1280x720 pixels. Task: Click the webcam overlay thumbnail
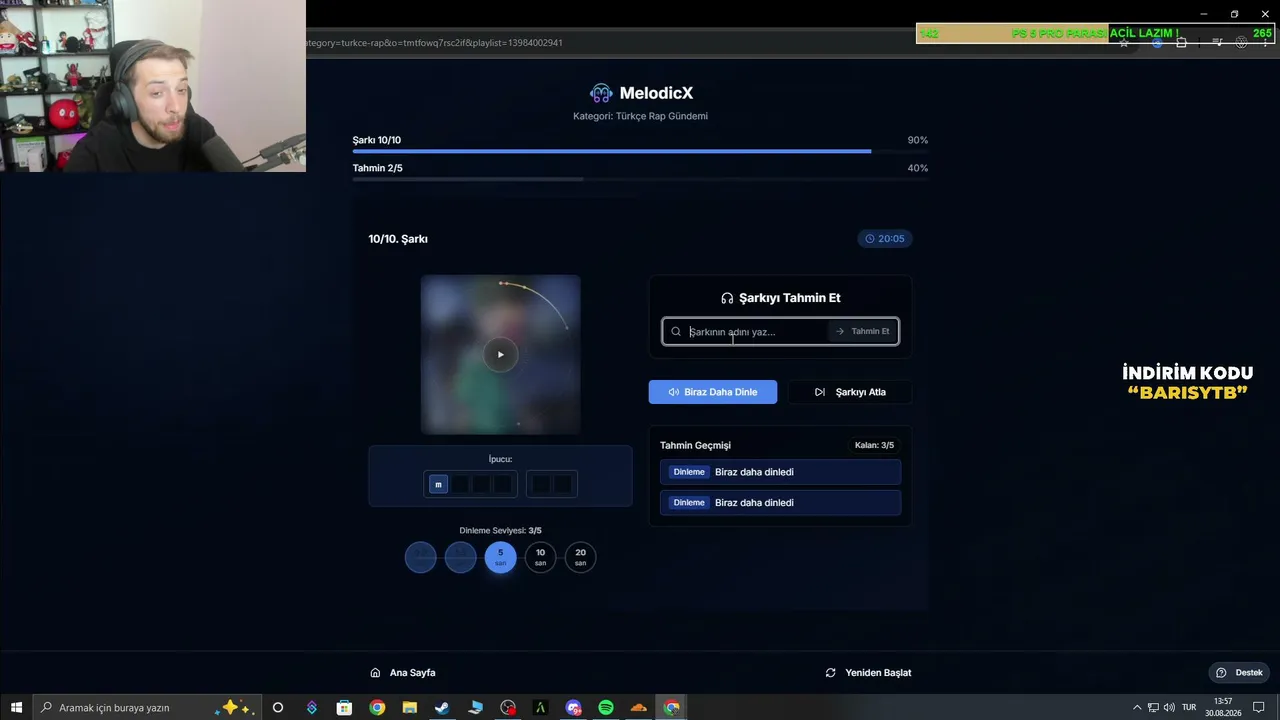153,86
